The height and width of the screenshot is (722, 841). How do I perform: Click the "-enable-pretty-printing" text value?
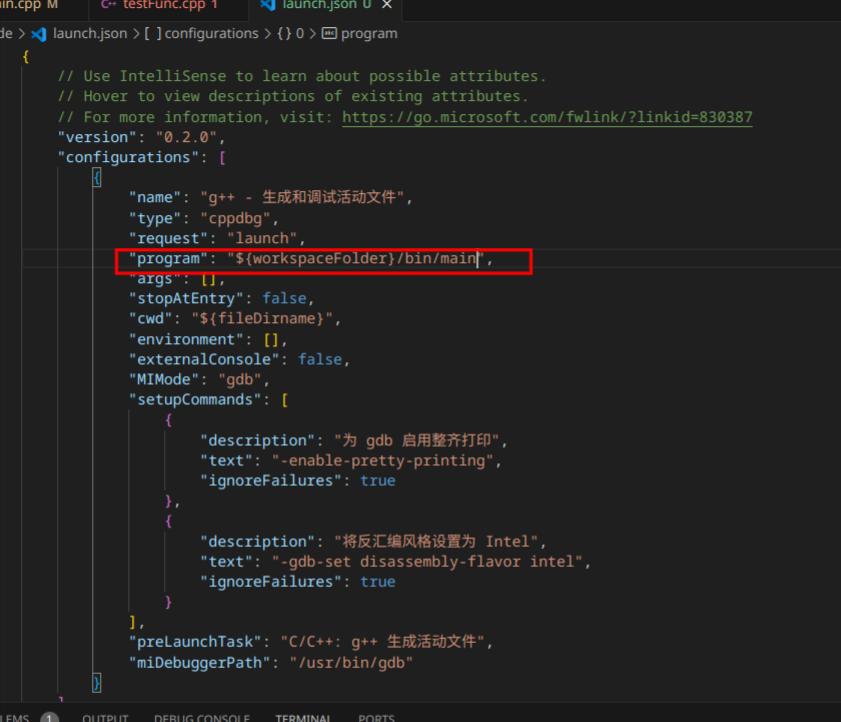(x=382, y=461)
